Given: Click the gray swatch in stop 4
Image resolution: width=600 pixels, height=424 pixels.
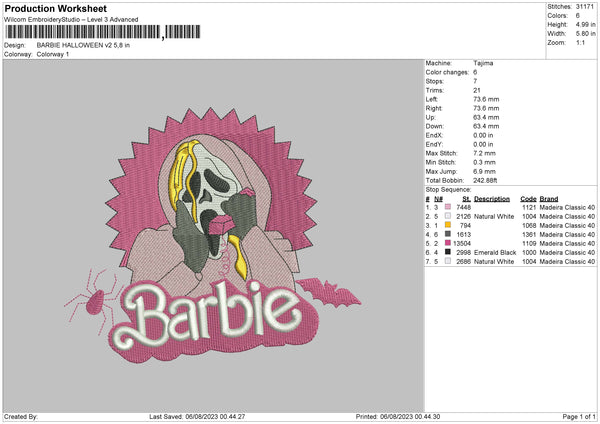Looking at the screenshot, I should tap(448, 234).
